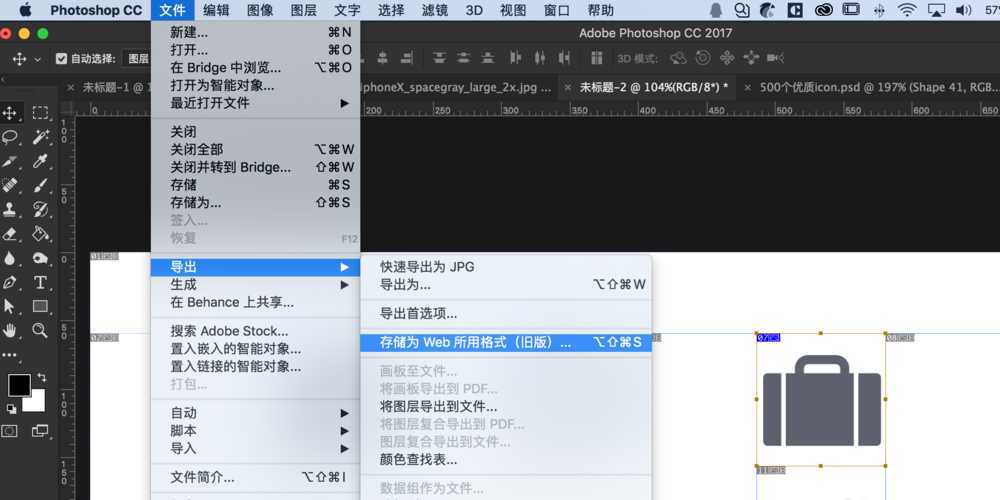This screenshot has width=1000, height=500.
Task: Click the black foreground color swatch
Action: [19, 386]
